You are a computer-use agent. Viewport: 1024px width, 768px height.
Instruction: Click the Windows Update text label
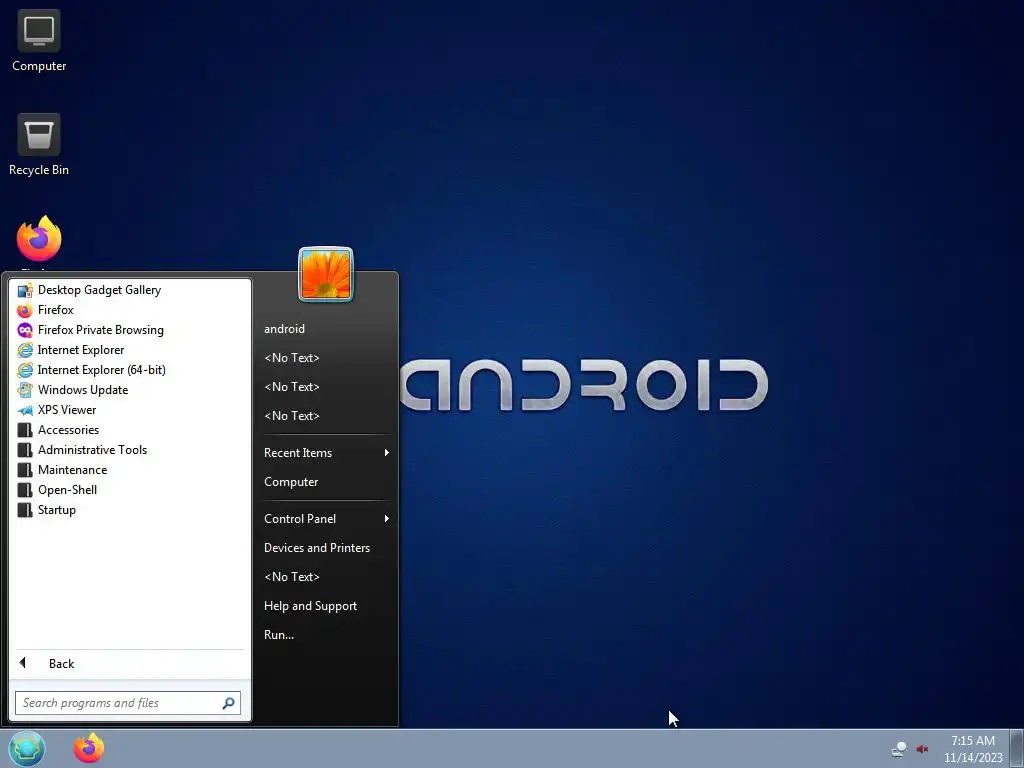83,390
